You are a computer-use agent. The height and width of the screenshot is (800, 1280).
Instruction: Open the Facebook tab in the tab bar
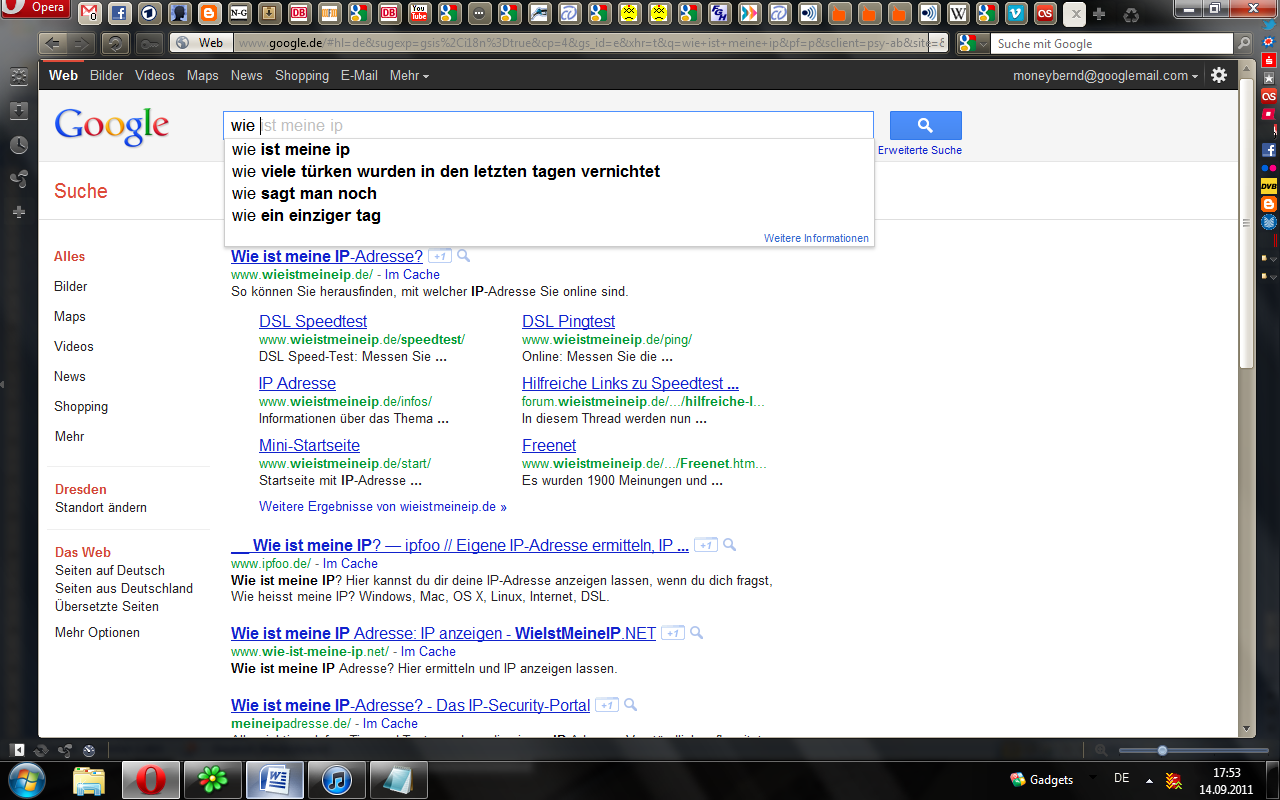point(119,13)
